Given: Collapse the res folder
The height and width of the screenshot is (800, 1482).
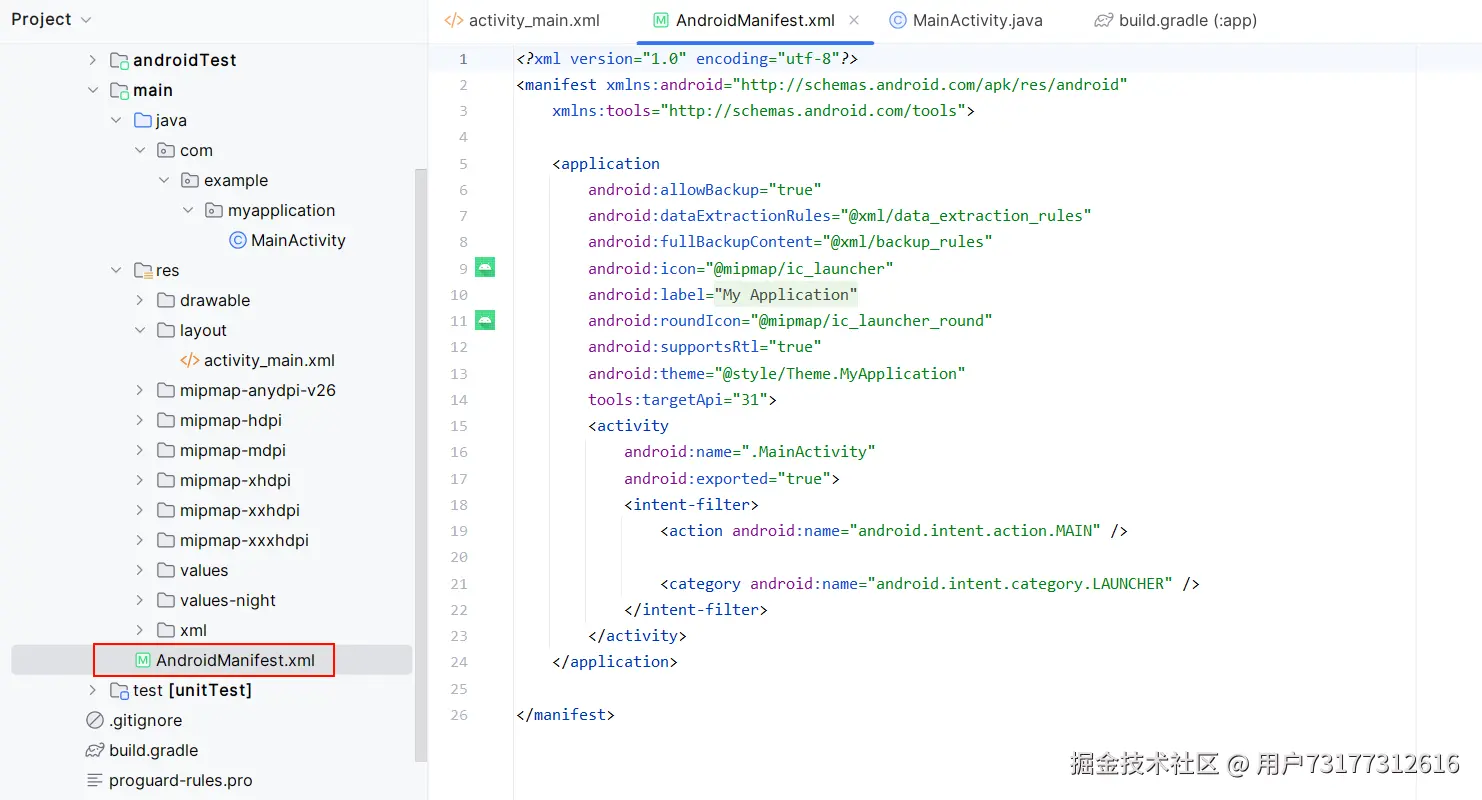Looking at the screenshot, I should [116, 270].
